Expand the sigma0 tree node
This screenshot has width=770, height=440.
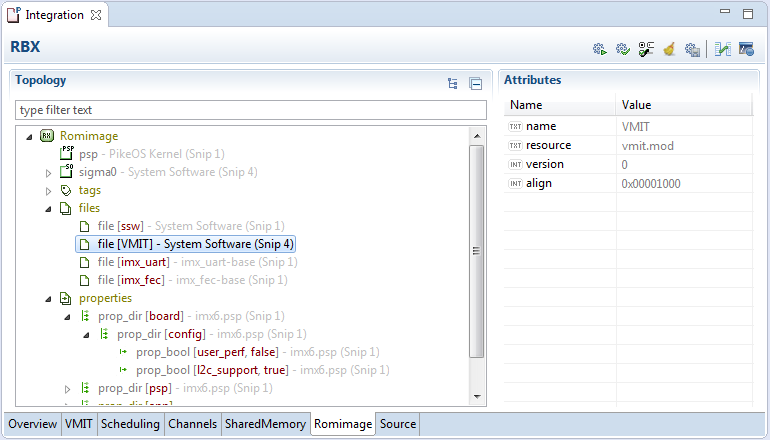pyautogui.click(x=49, y=172)
